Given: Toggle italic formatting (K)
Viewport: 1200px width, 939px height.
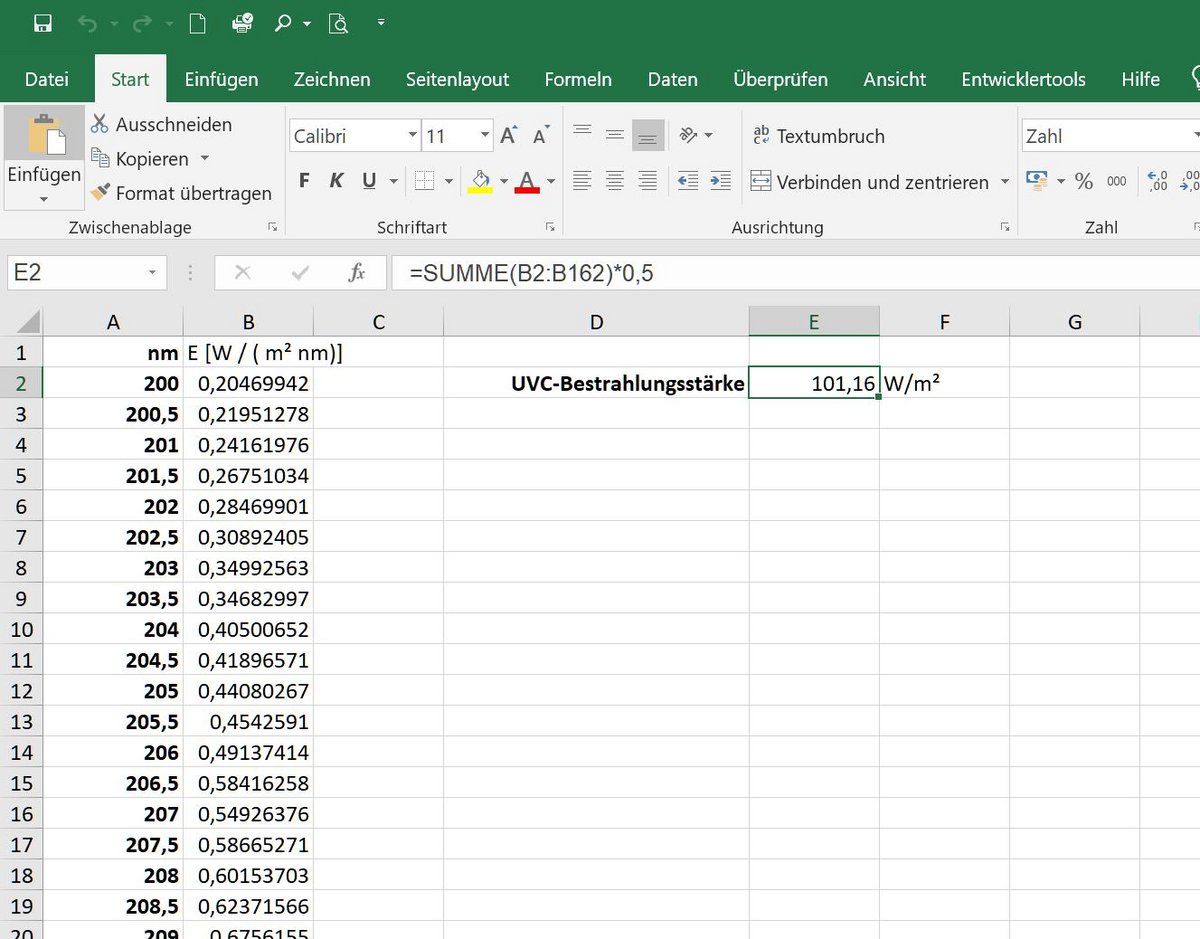Looking at the screenshot, I should 337,181.
